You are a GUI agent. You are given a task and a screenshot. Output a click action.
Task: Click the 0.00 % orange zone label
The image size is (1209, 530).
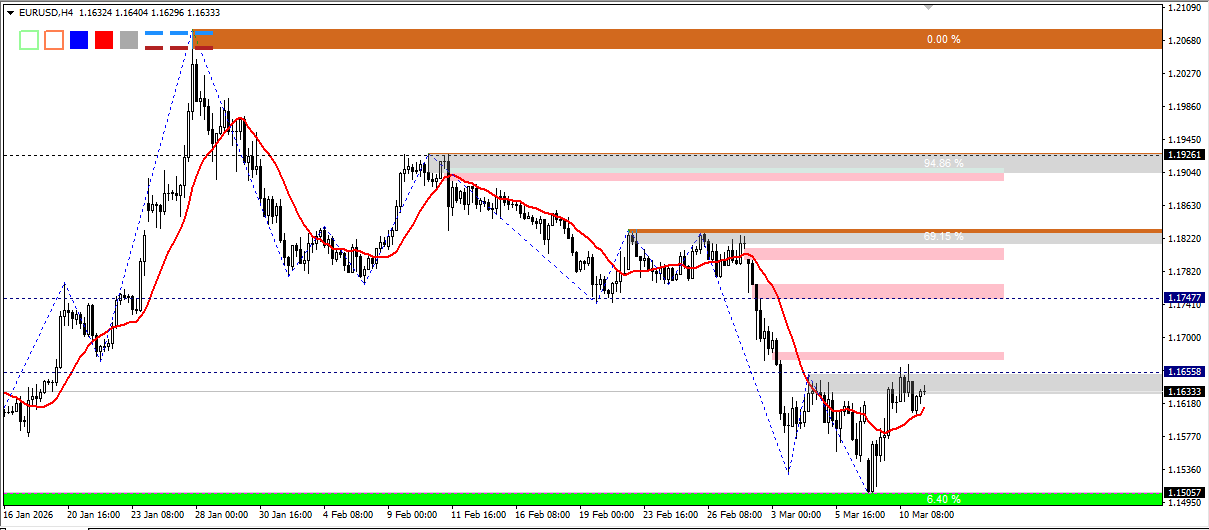pyautogui.click(x=943, y=39)
